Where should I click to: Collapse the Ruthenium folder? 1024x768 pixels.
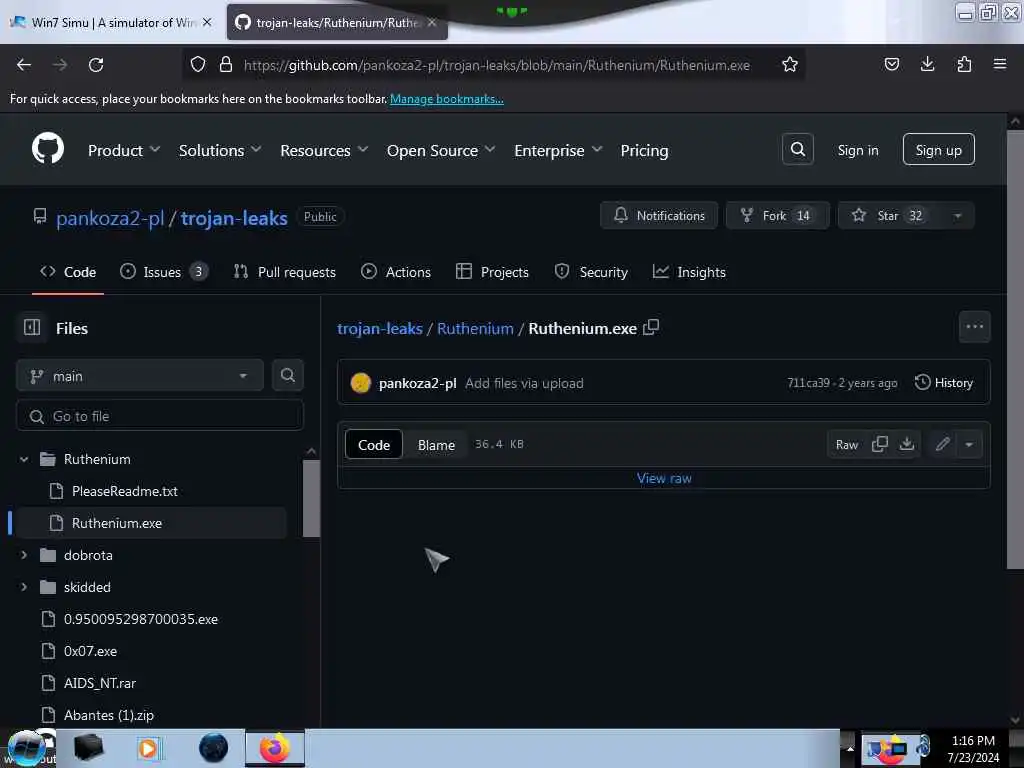24,459
